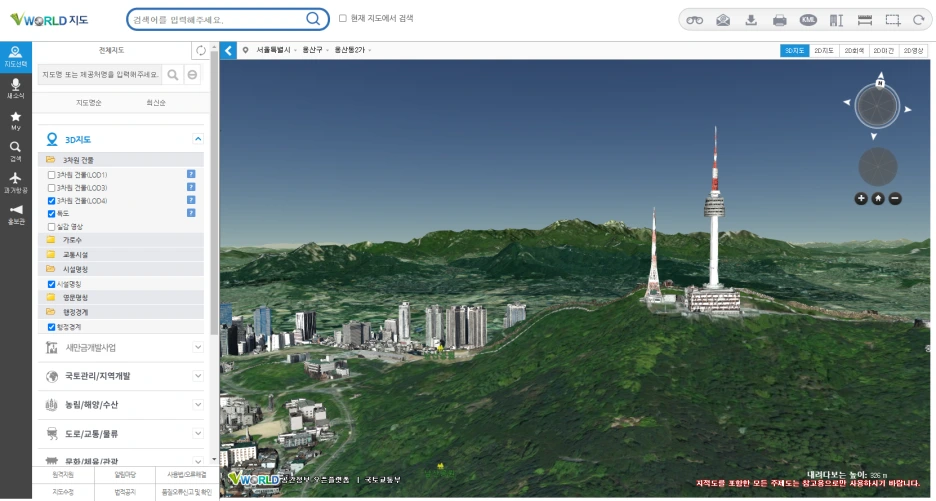Open the 원격지원 link
This screenshot has height=501, width=936.
(x=63, y=475)
